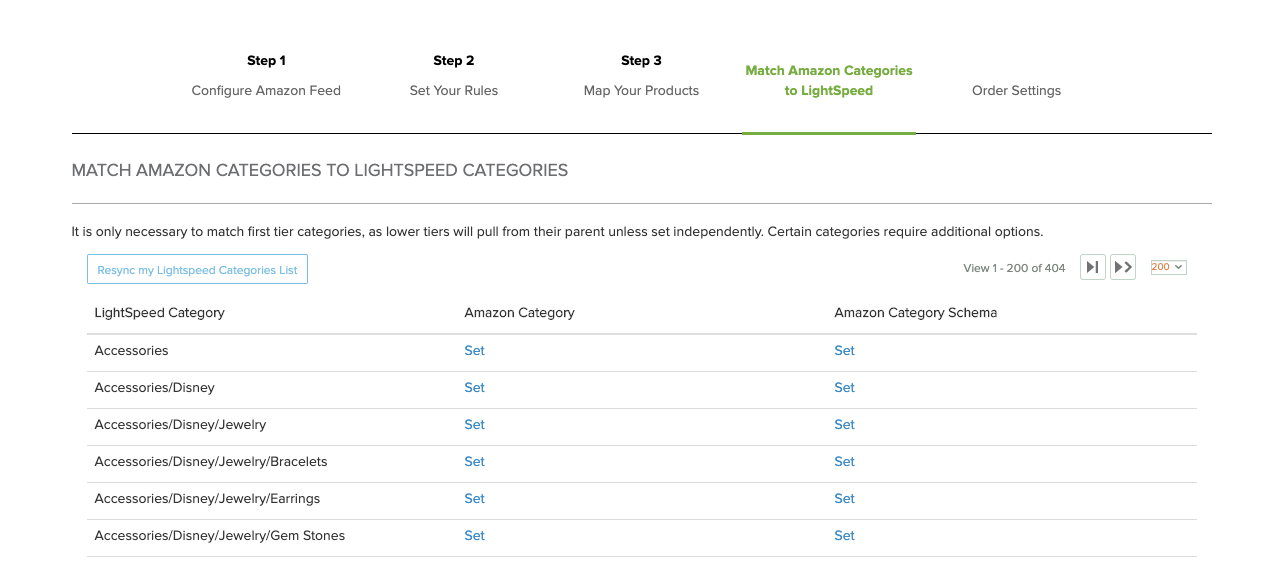
Task: Open Step 1 Configure Amazon Feed tab
Action: click(266, 76)
